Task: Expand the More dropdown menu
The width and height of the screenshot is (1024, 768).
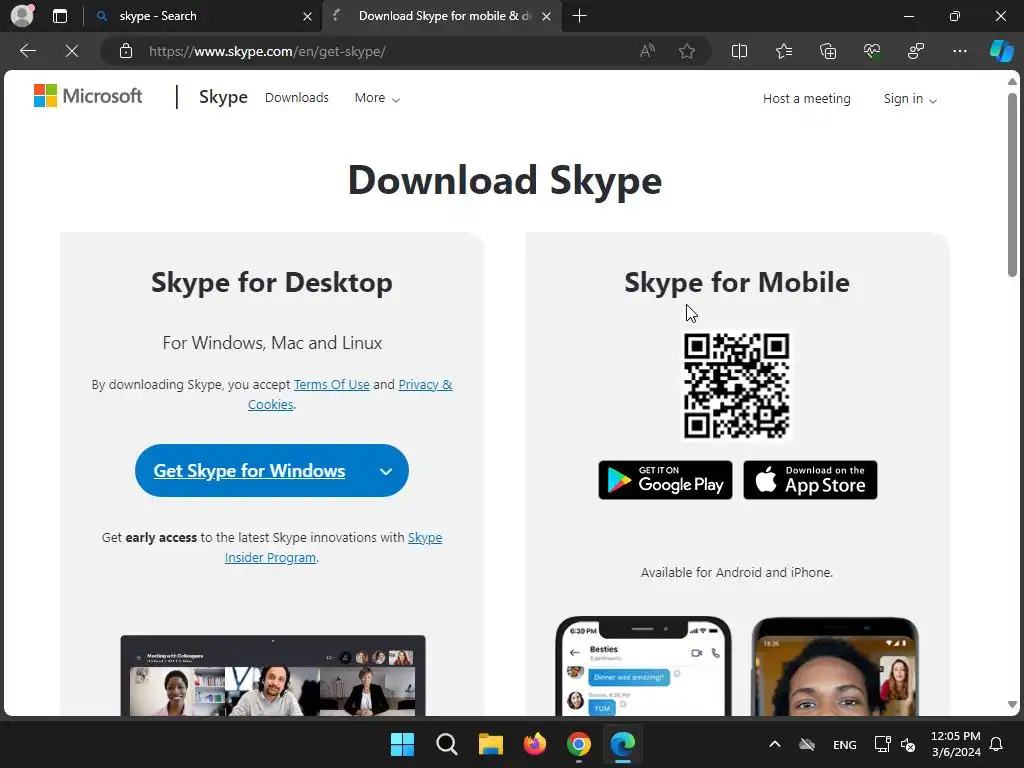Action: pos(377,98)
